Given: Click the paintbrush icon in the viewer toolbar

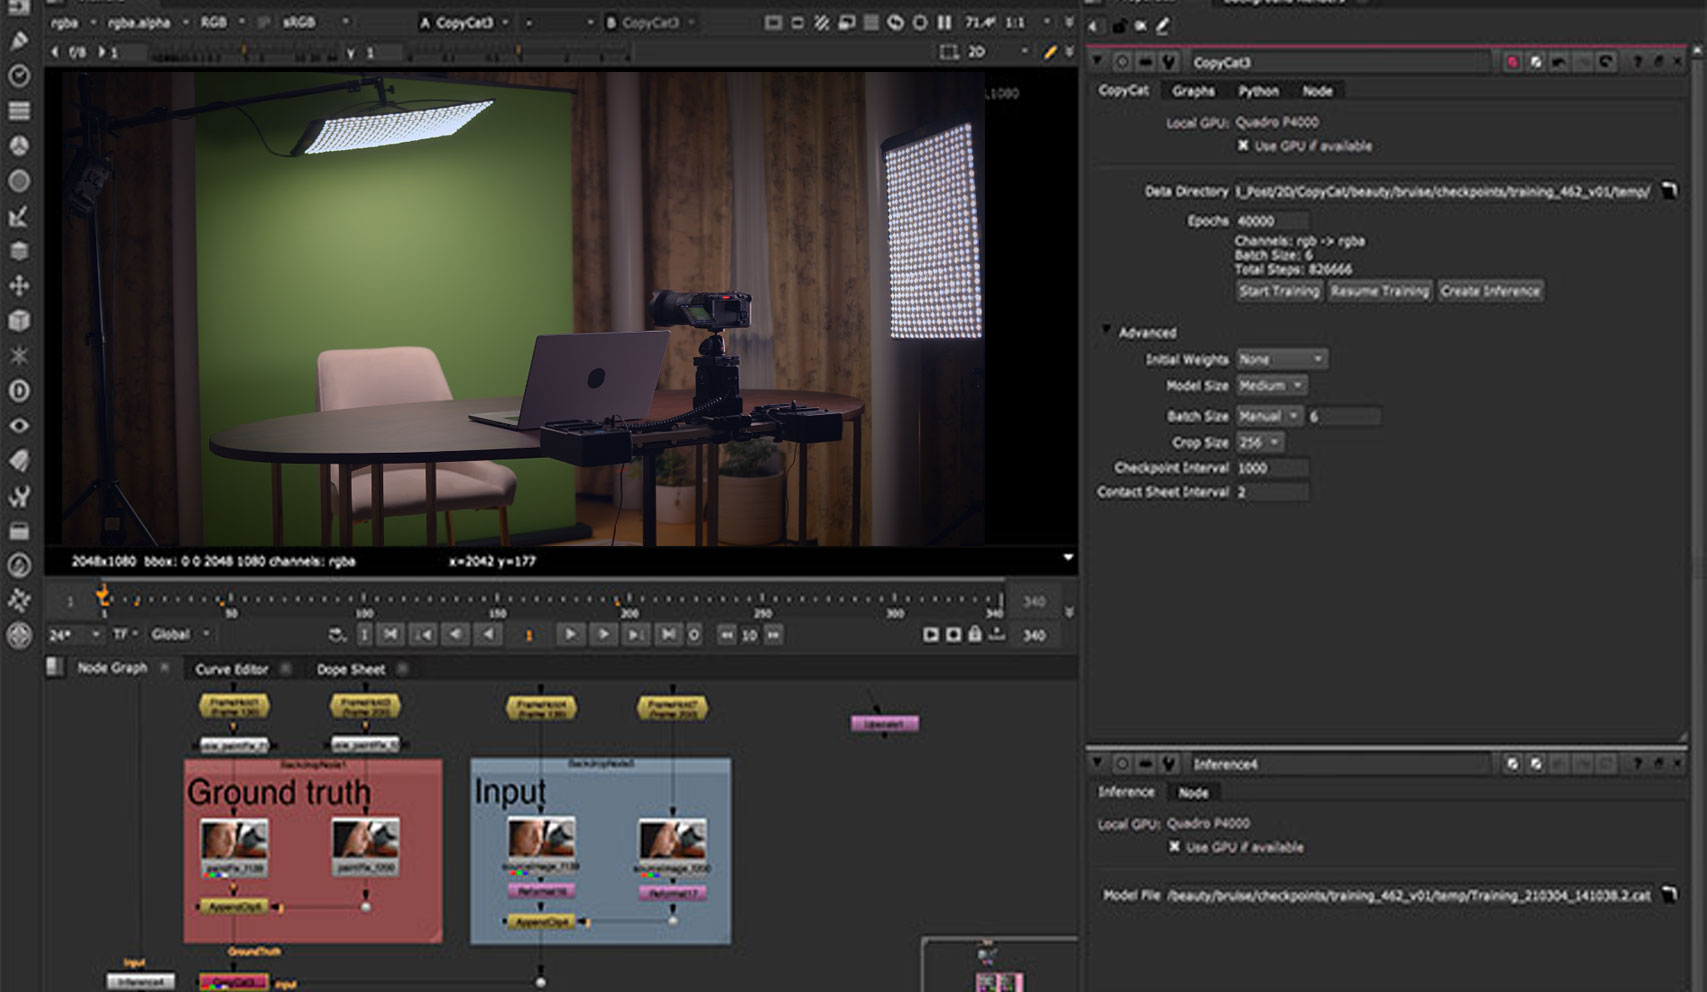Looking at the screenshot, I should click(1049, 52).
